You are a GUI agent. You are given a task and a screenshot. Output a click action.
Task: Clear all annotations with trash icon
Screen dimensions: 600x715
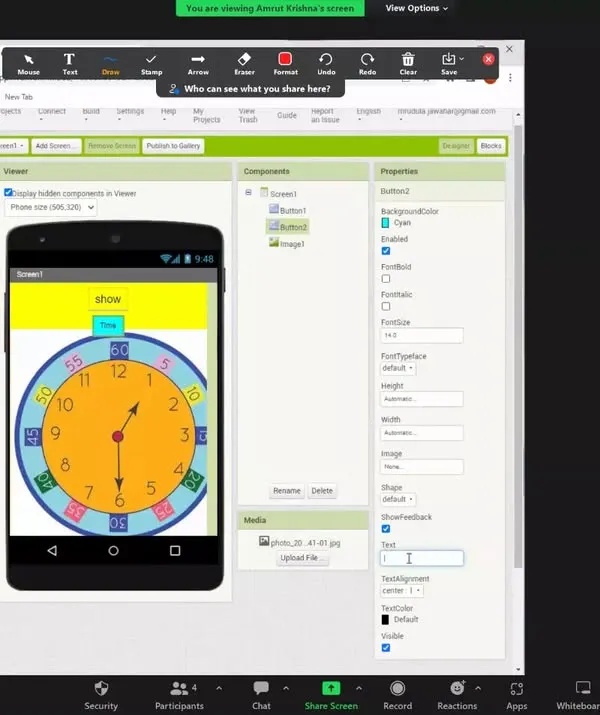[408, 64]
